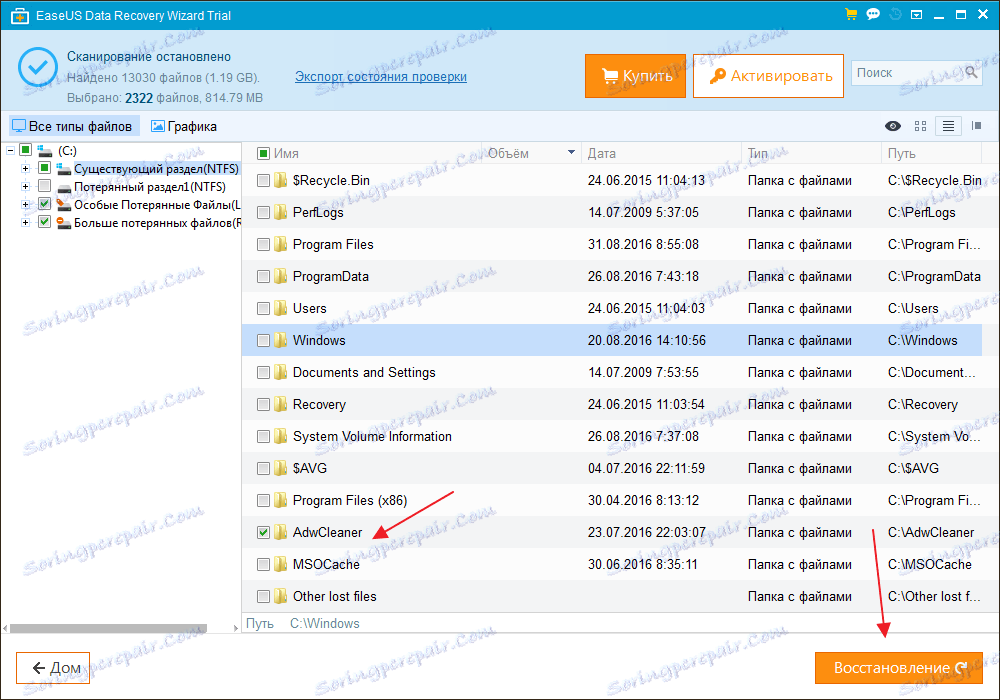Sort by the Имя column header

tap(286, 154)
